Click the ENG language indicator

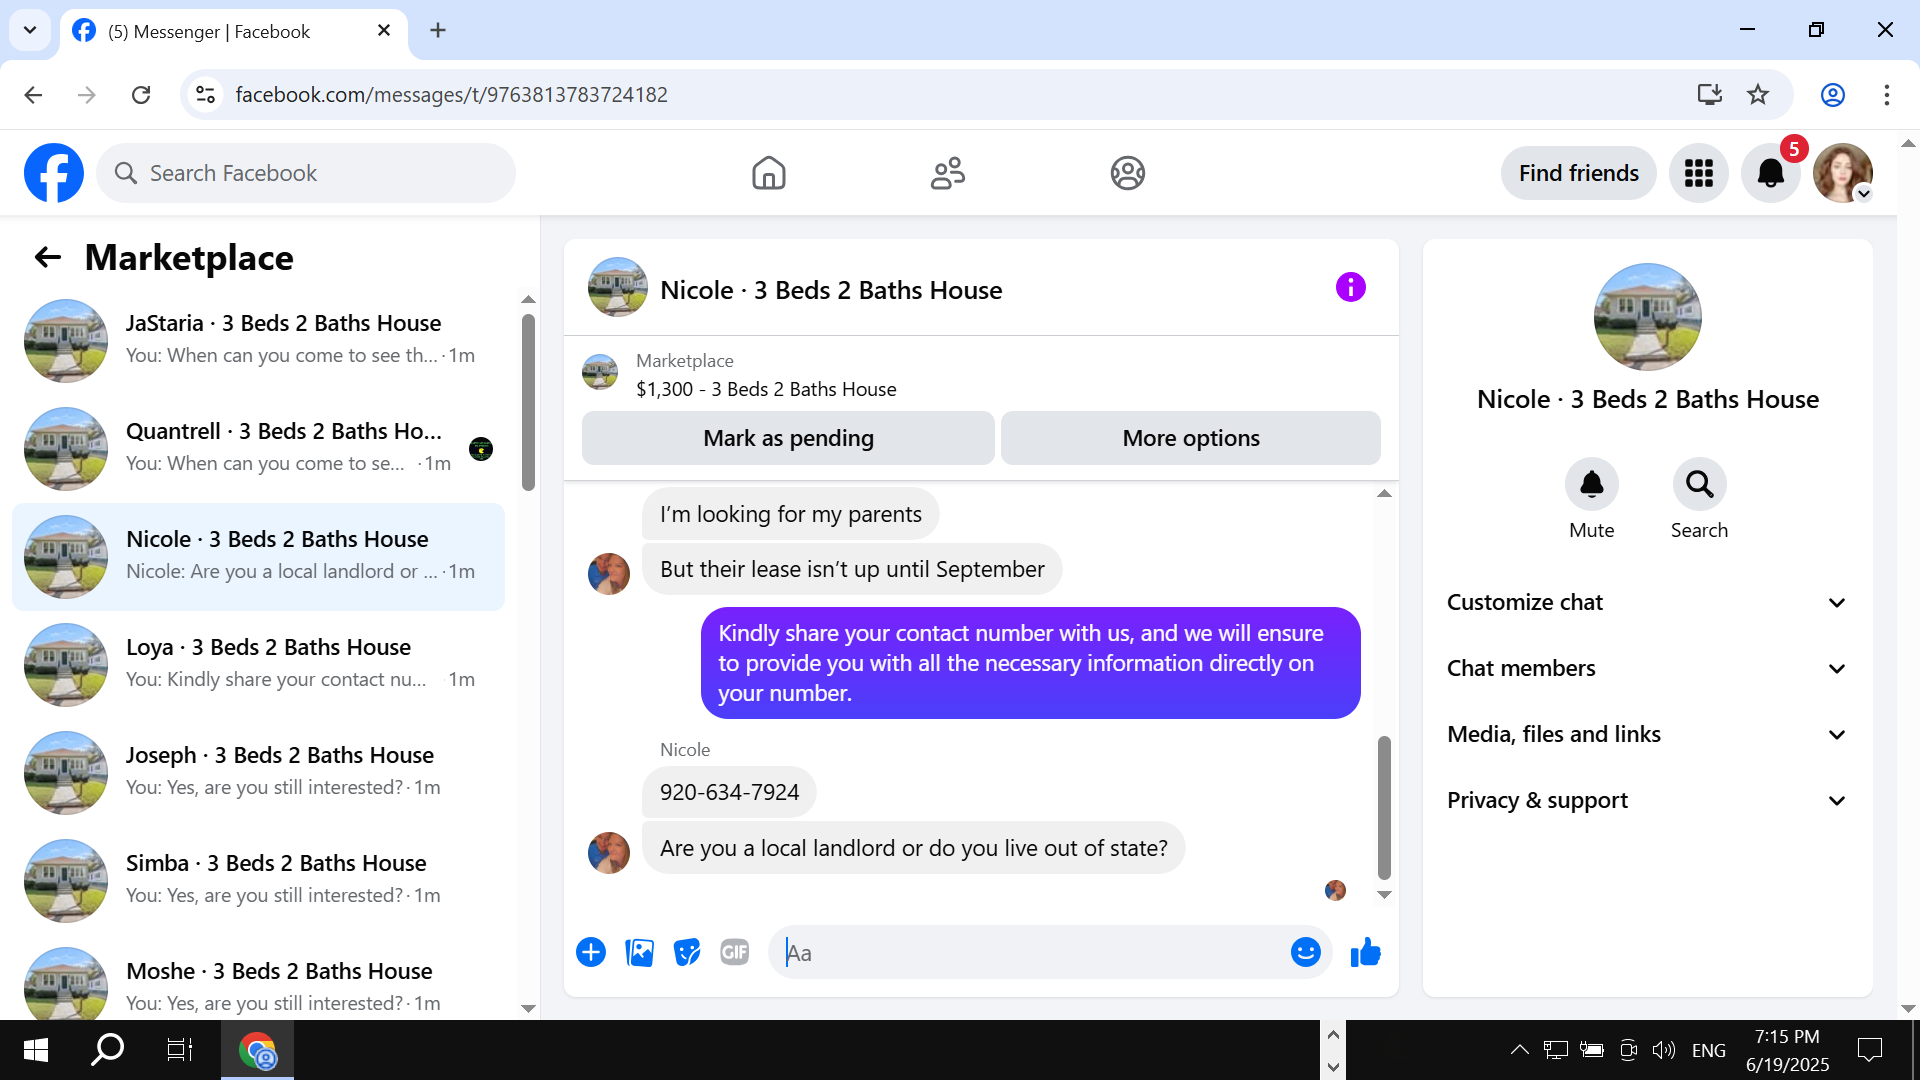pos(1709,1050)
